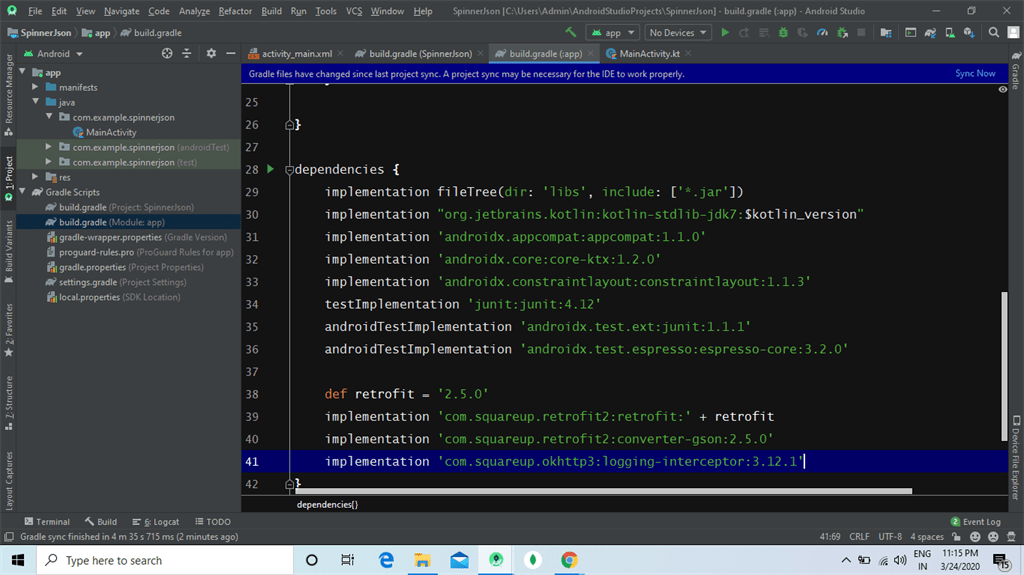
Task: Open the profiler gauge icon
Action: pos(822,32)
